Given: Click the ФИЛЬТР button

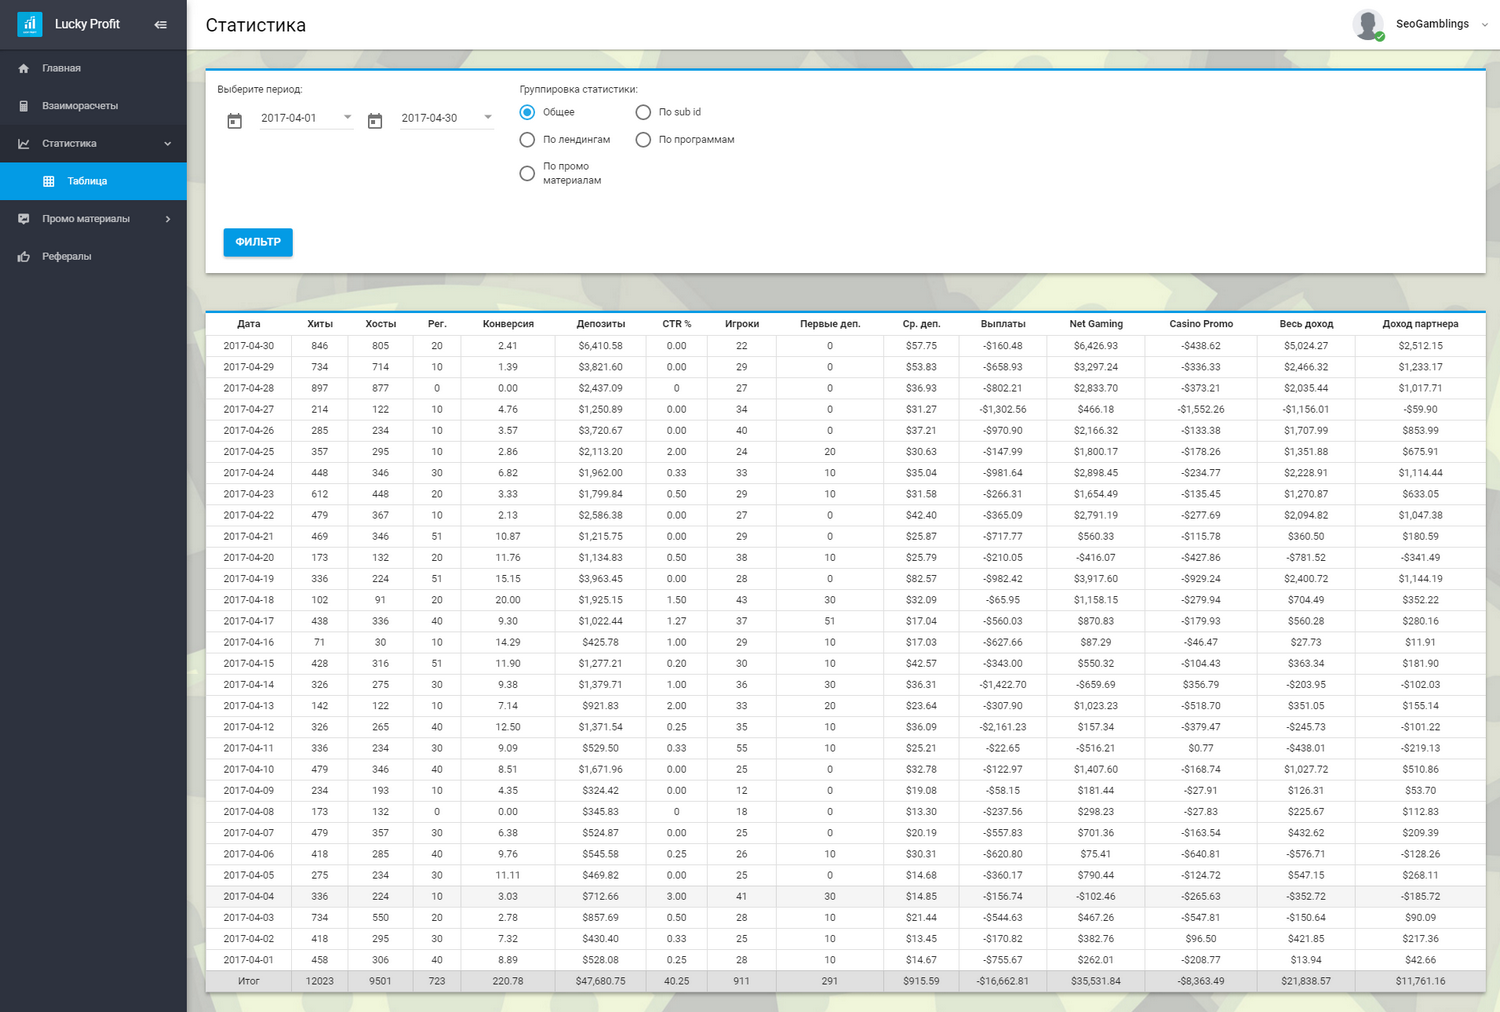Looking at the screenshot, I should coord(258,242).
